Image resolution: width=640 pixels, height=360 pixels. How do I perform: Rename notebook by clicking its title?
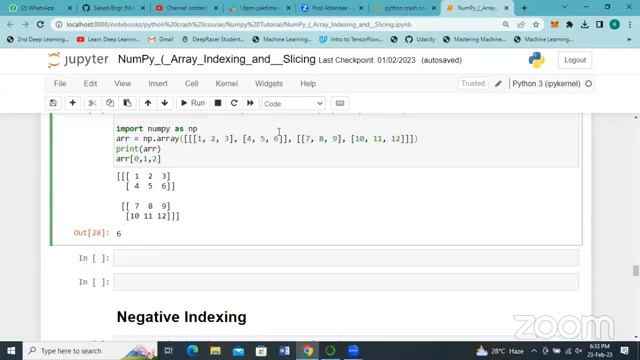(x=217, y=60)
